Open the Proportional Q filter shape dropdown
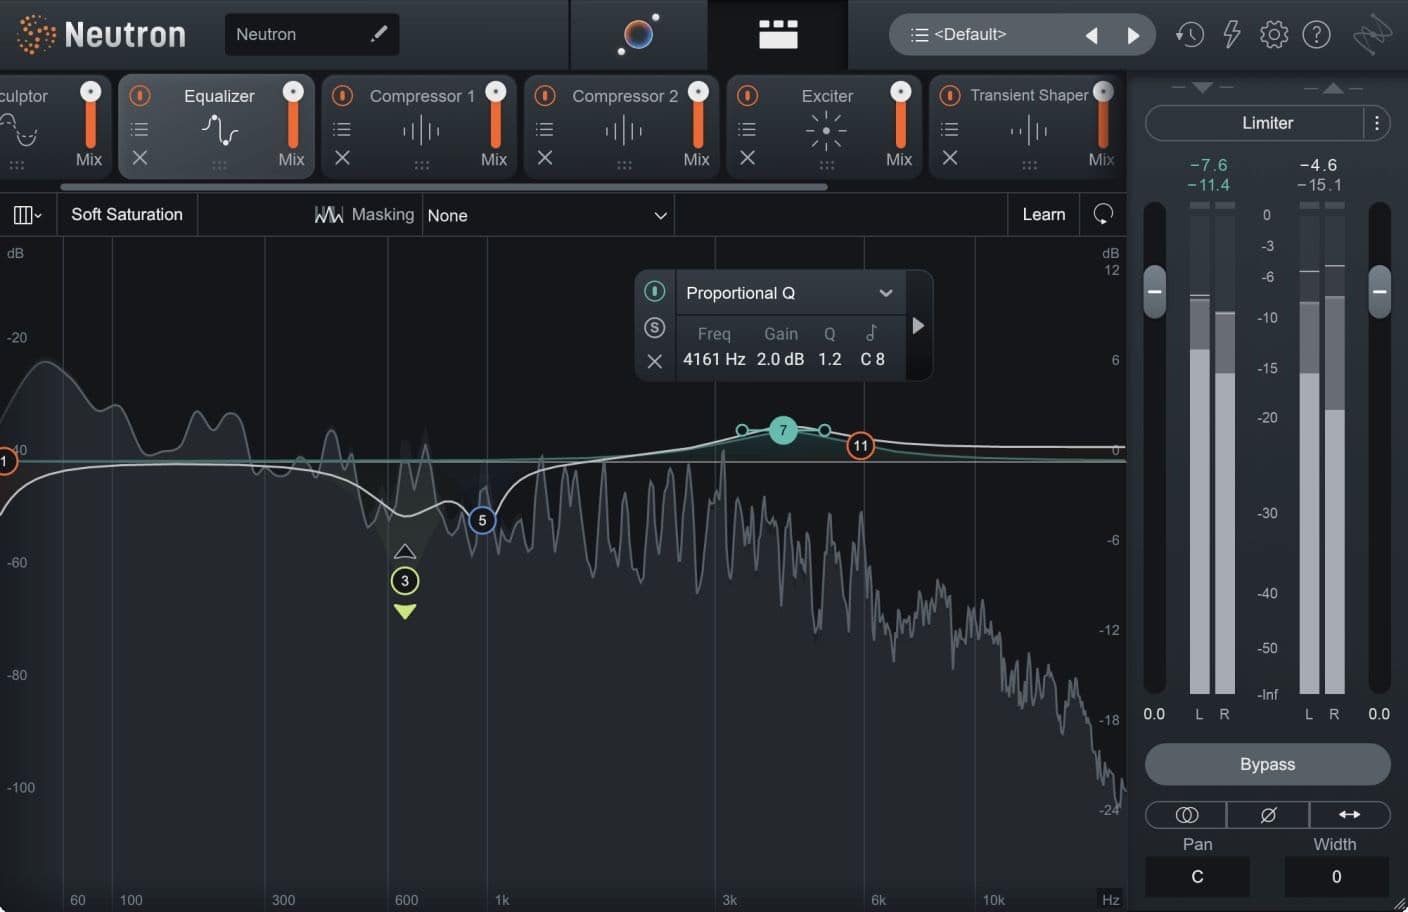This screenshot has height=912, width=1408. (788, 292)
